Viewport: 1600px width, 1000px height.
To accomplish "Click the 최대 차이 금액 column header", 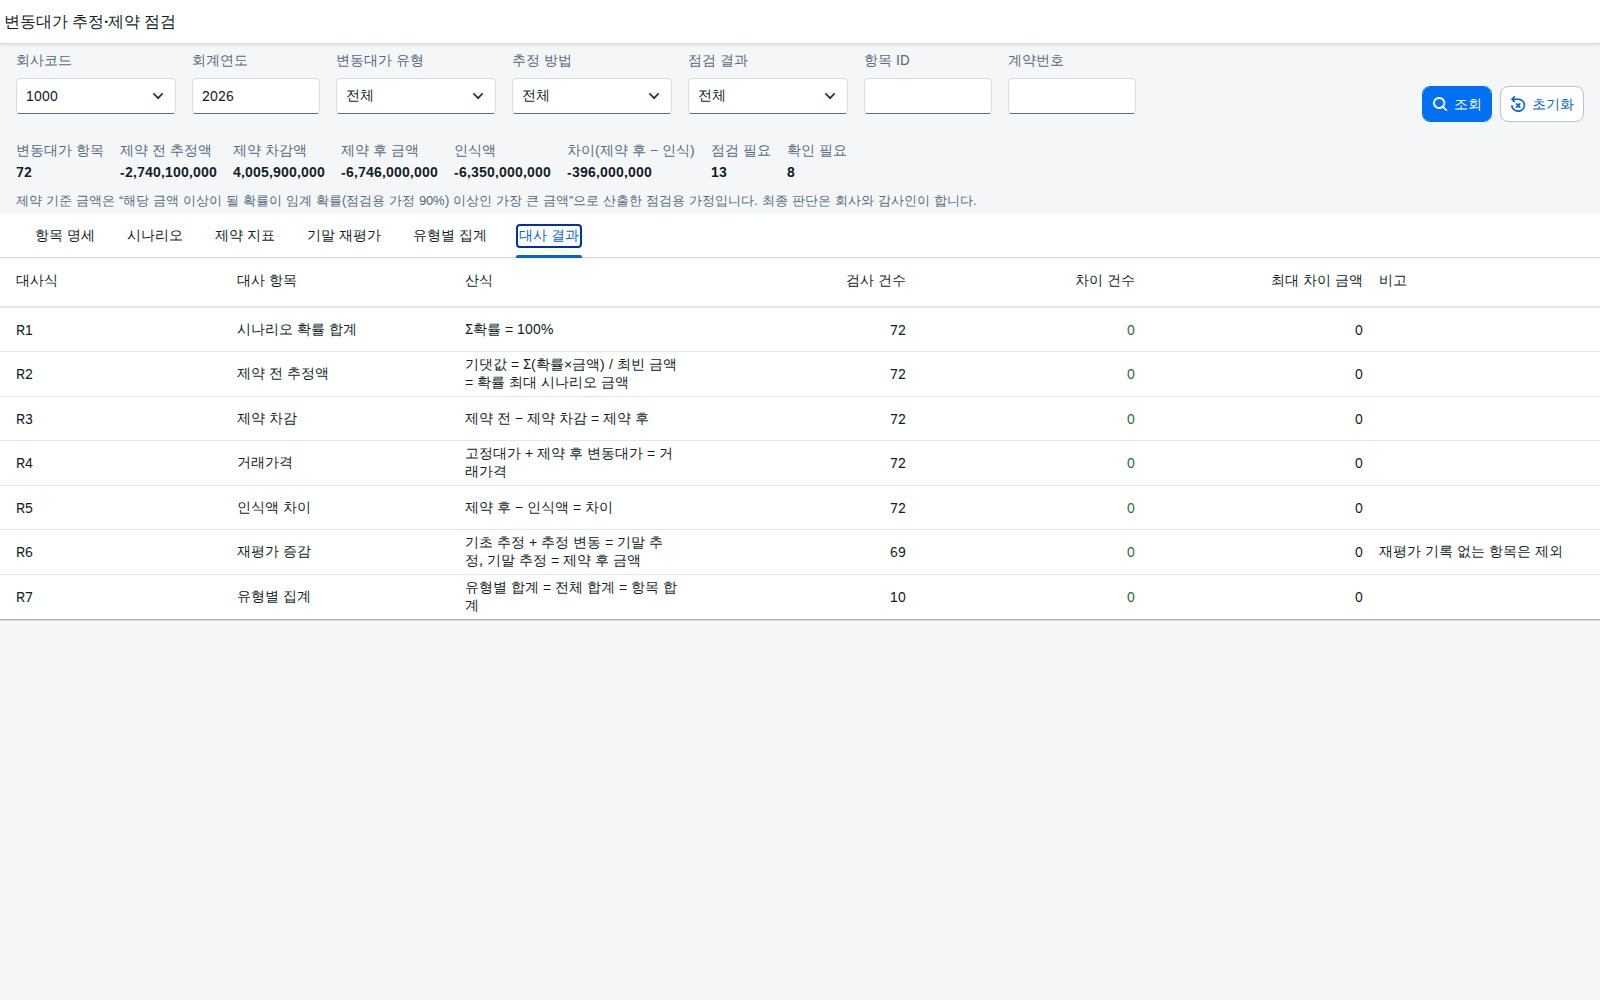I will pyautogui.click(x=1317, y=281).
